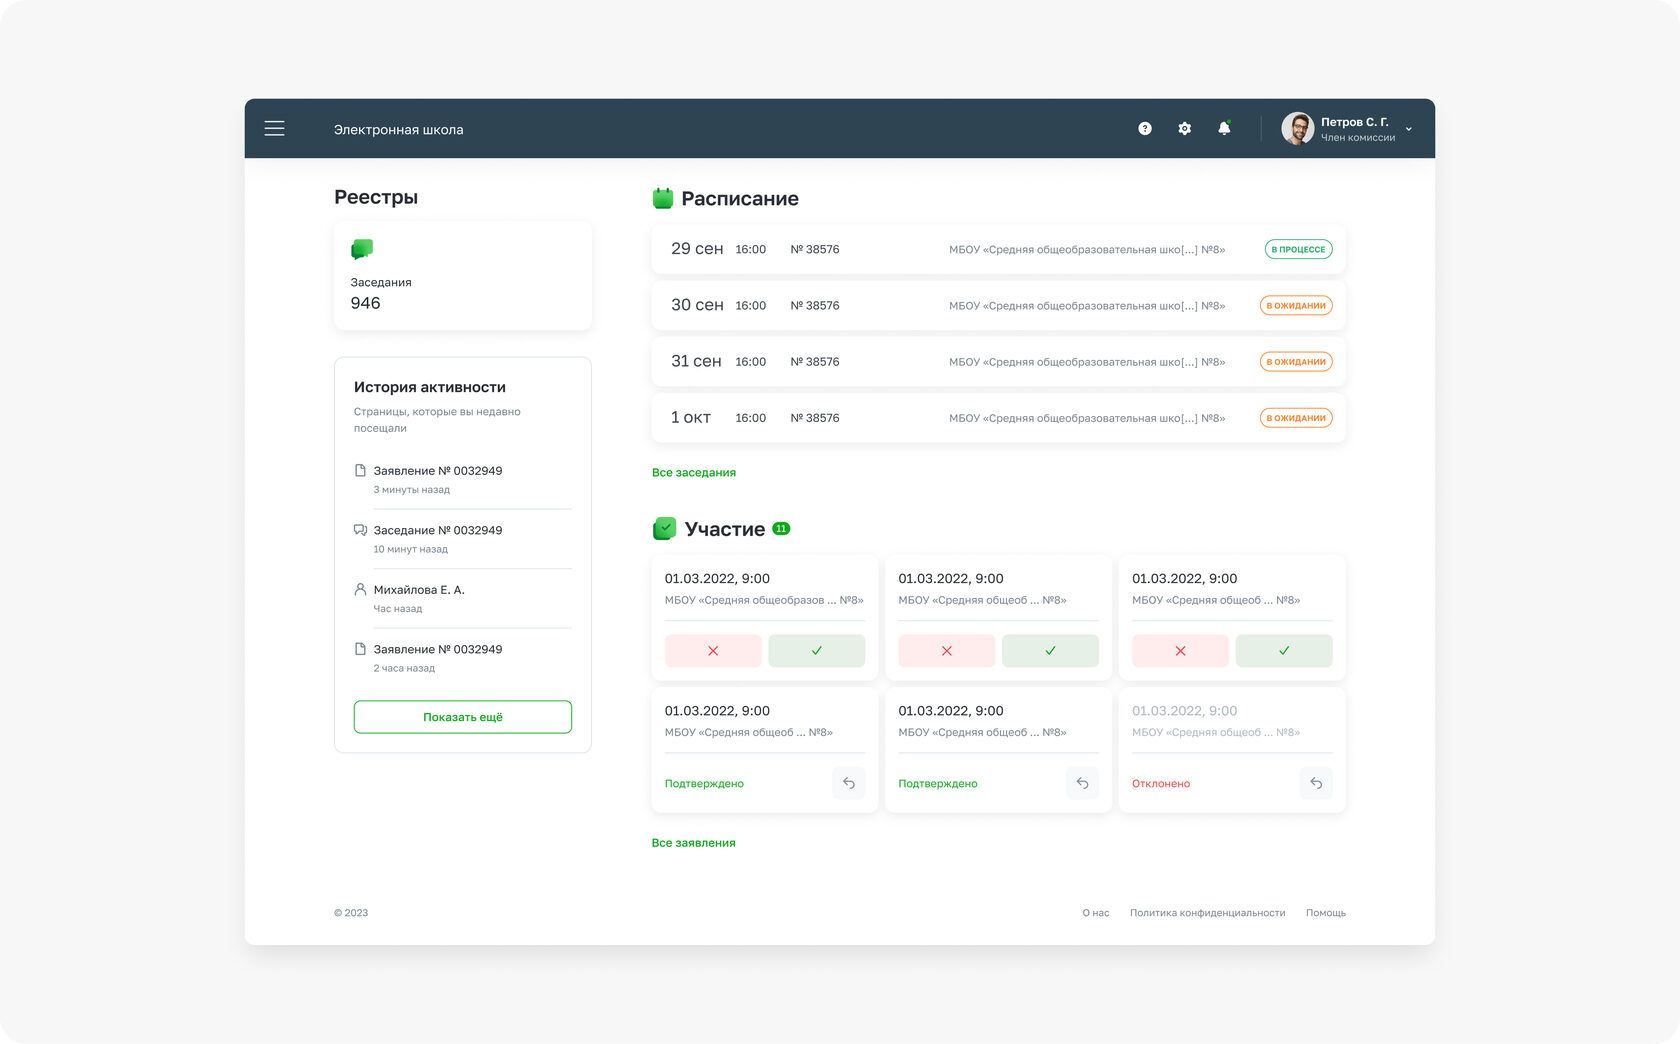The image size is (1680, 1044).
Task: Click person icon next to Михайлова Е. А.
Action: click(x=360, y=590)
